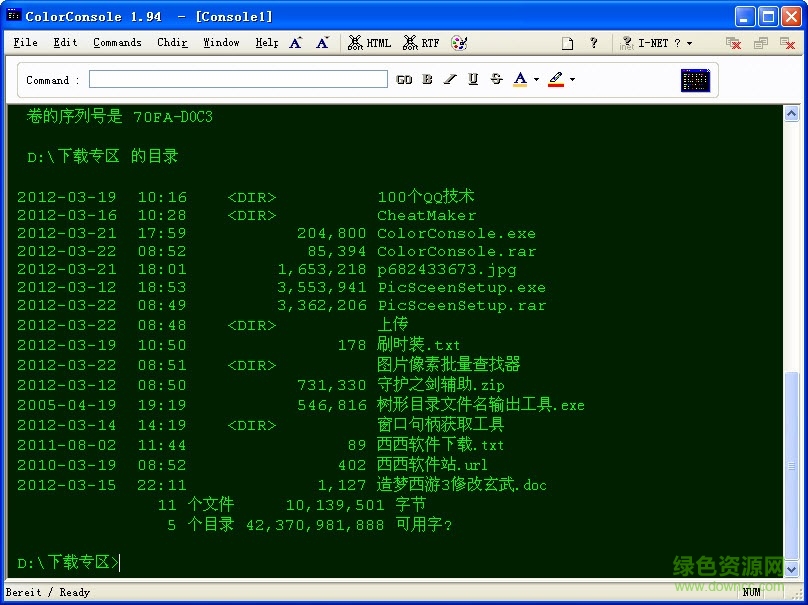This screenshot has width=808, height=605.
Task: Increase font size with the large A icon
Action: (293, 42)
